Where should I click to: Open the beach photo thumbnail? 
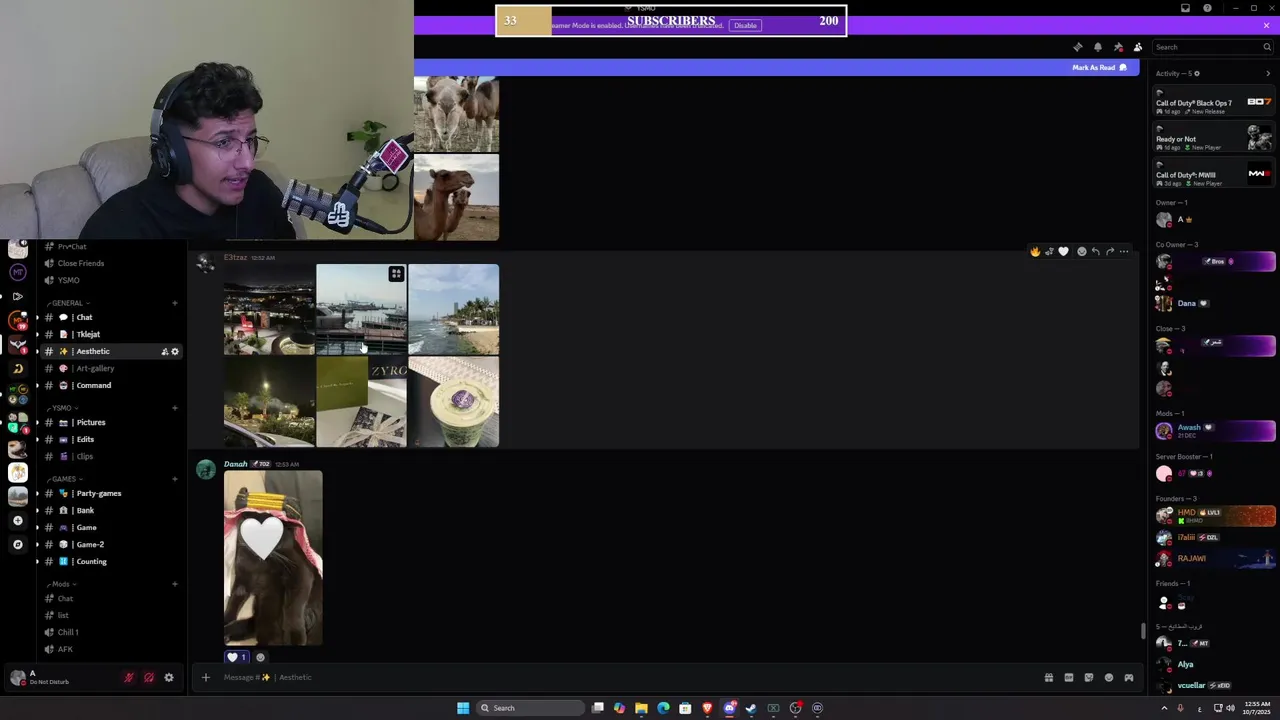coord(453,309)
